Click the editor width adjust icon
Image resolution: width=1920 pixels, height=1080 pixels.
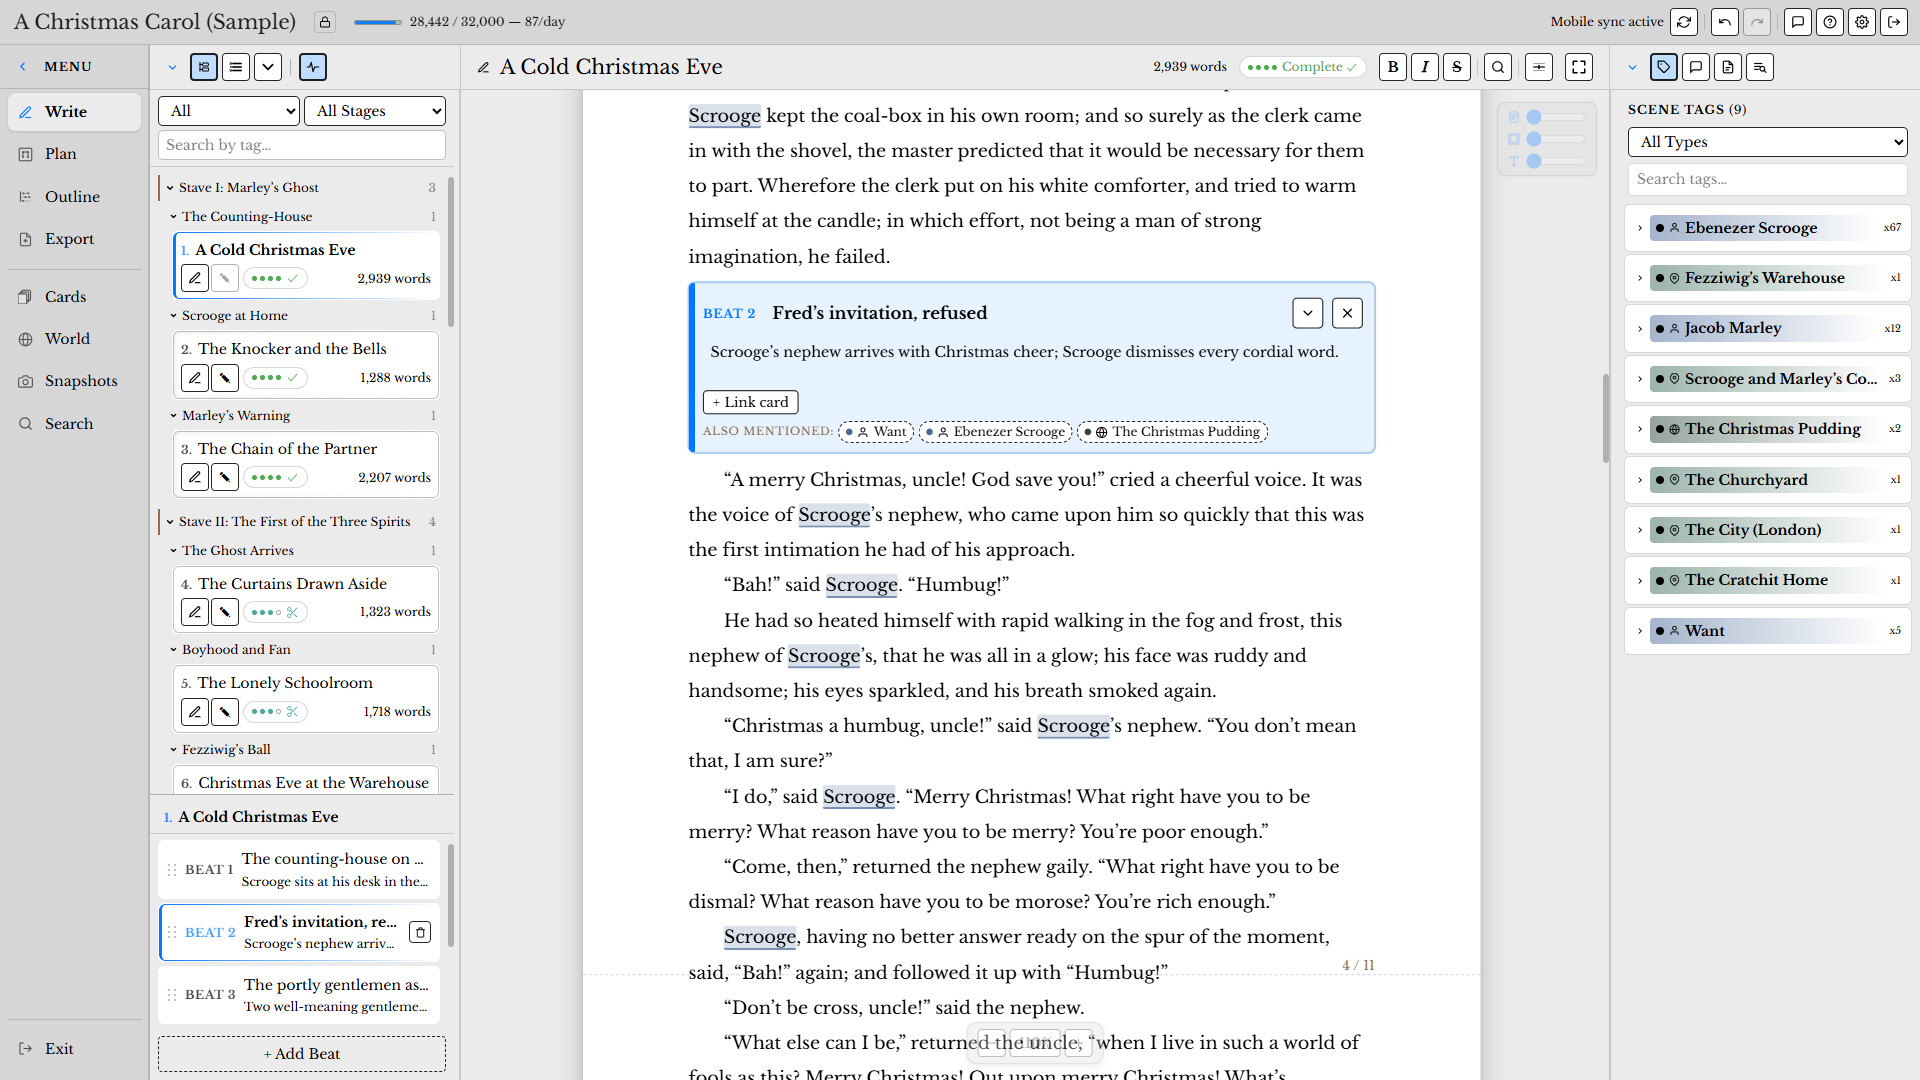tap(1539, 67)
